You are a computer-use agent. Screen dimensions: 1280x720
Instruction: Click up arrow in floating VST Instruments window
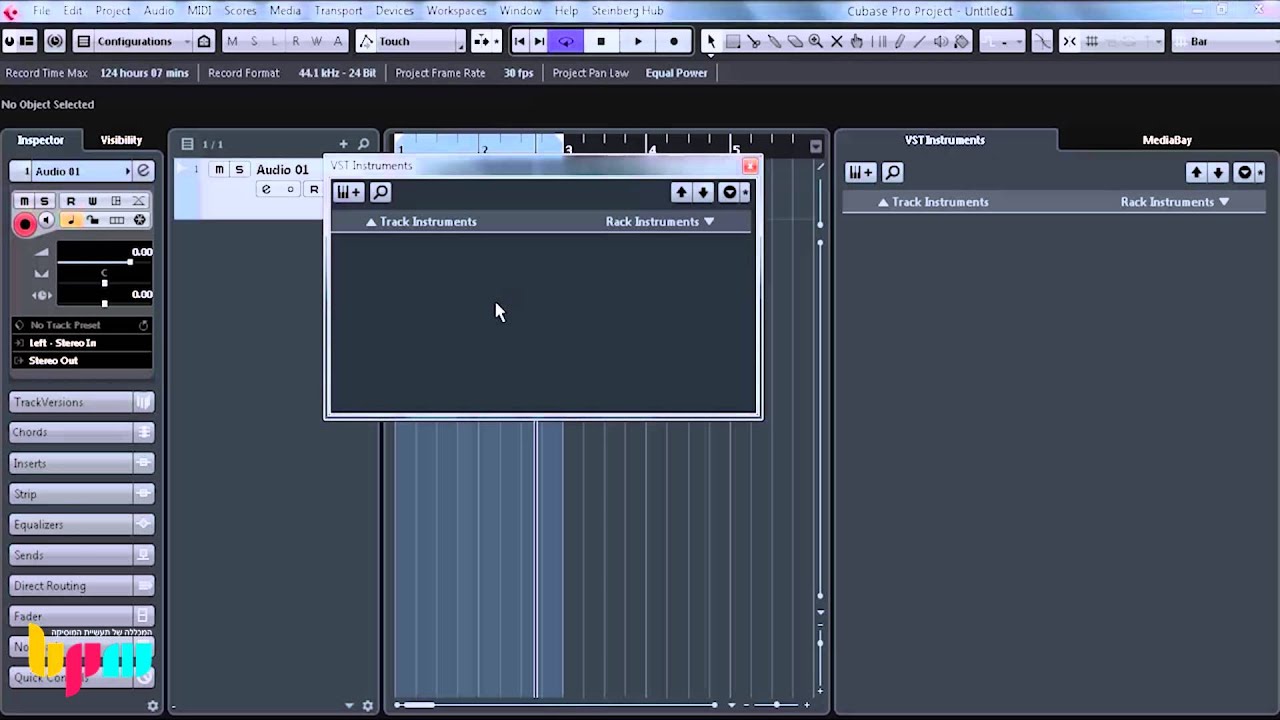(681, 192)
